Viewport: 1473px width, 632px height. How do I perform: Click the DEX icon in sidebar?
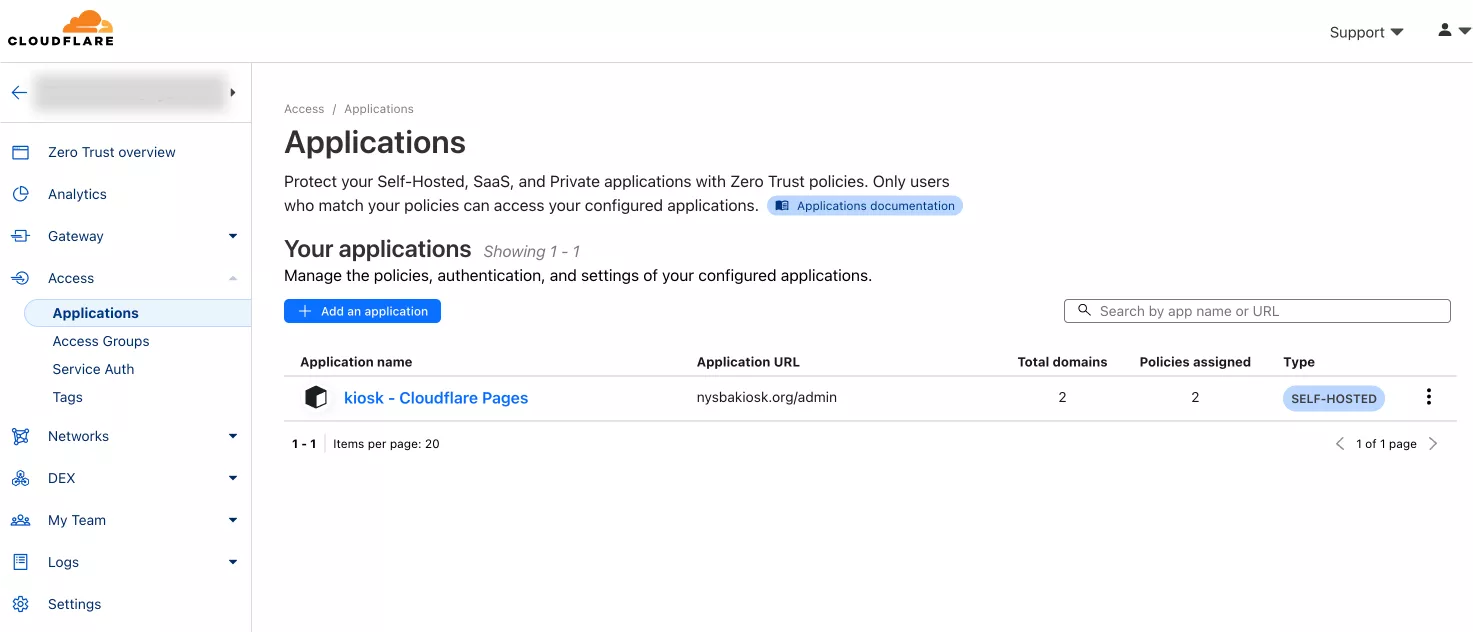tap(20, 478)
